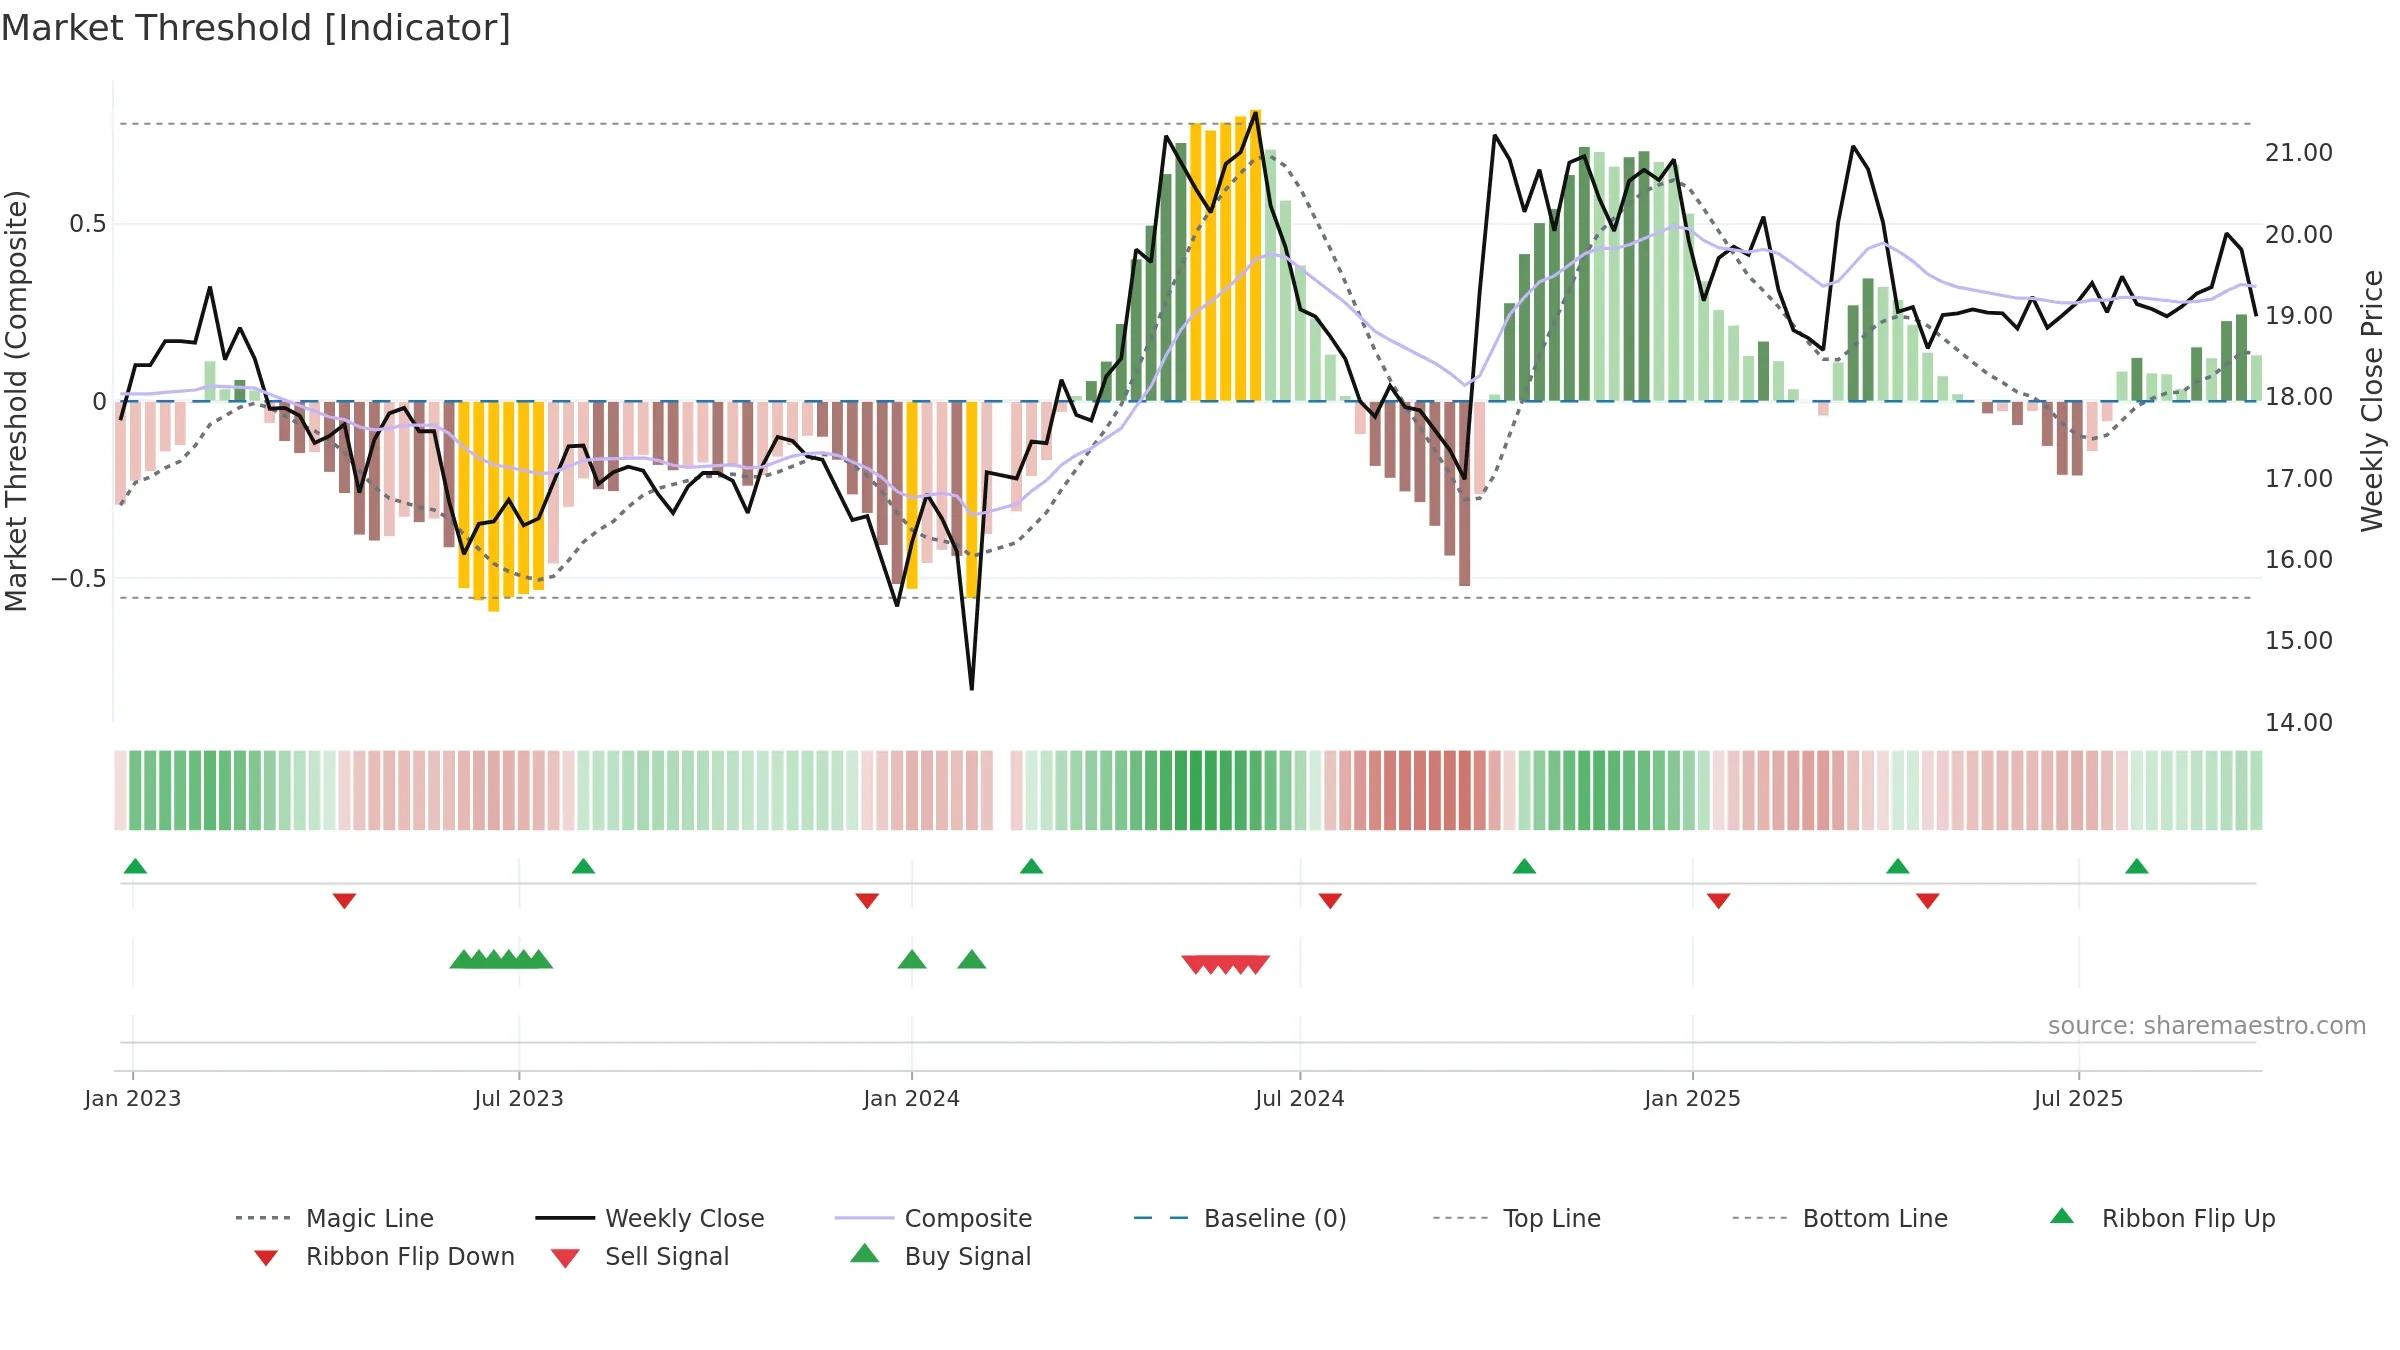Click the Jan 2025 x-axis label
Viewport: 2400px width, 1350px height.
(x=1692, y=1099)
